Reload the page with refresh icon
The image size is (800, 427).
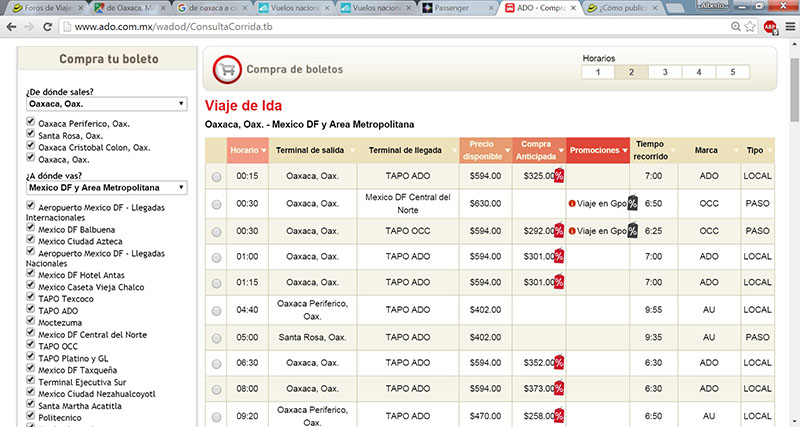coord(47,27)
